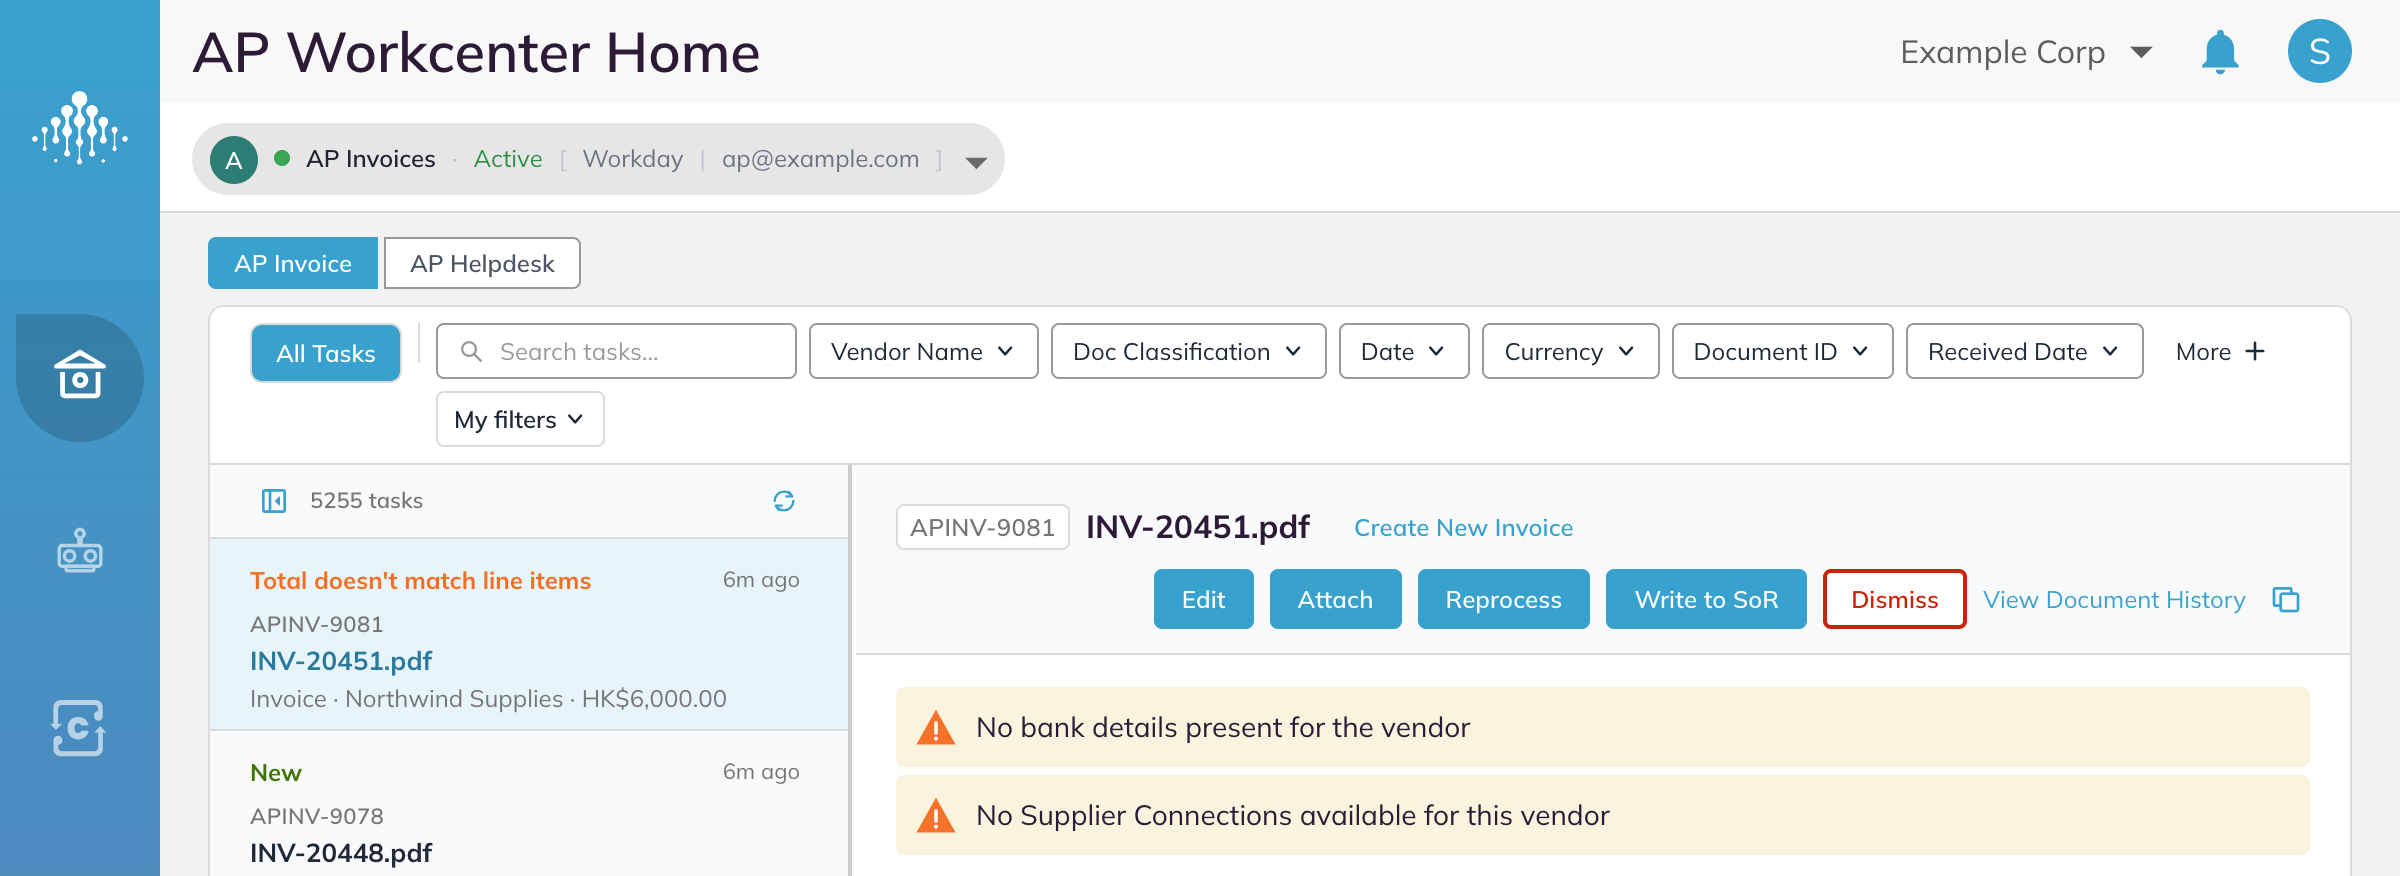This screenshot has height=876, width=2400.
Task: Click the Reprocess button
Action: click(x=1504, y=599)
